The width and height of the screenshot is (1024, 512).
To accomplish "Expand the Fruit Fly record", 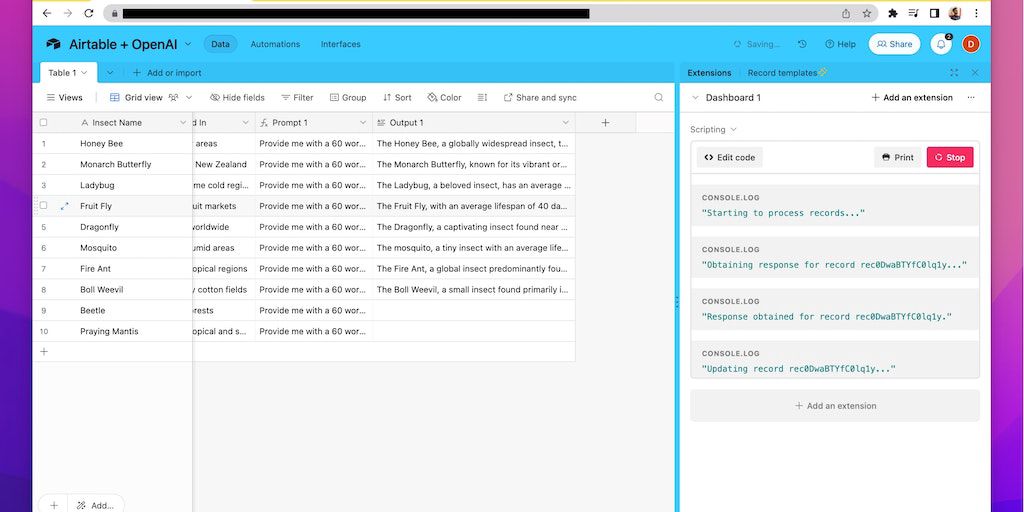I will pos(65,206).
